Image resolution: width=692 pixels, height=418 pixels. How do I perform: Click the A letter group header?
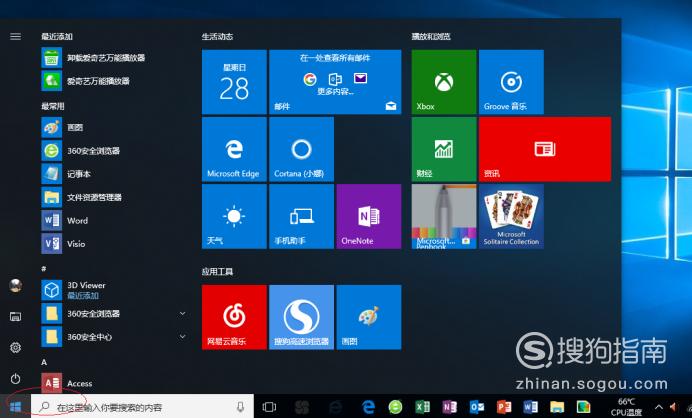click(44, 362)
